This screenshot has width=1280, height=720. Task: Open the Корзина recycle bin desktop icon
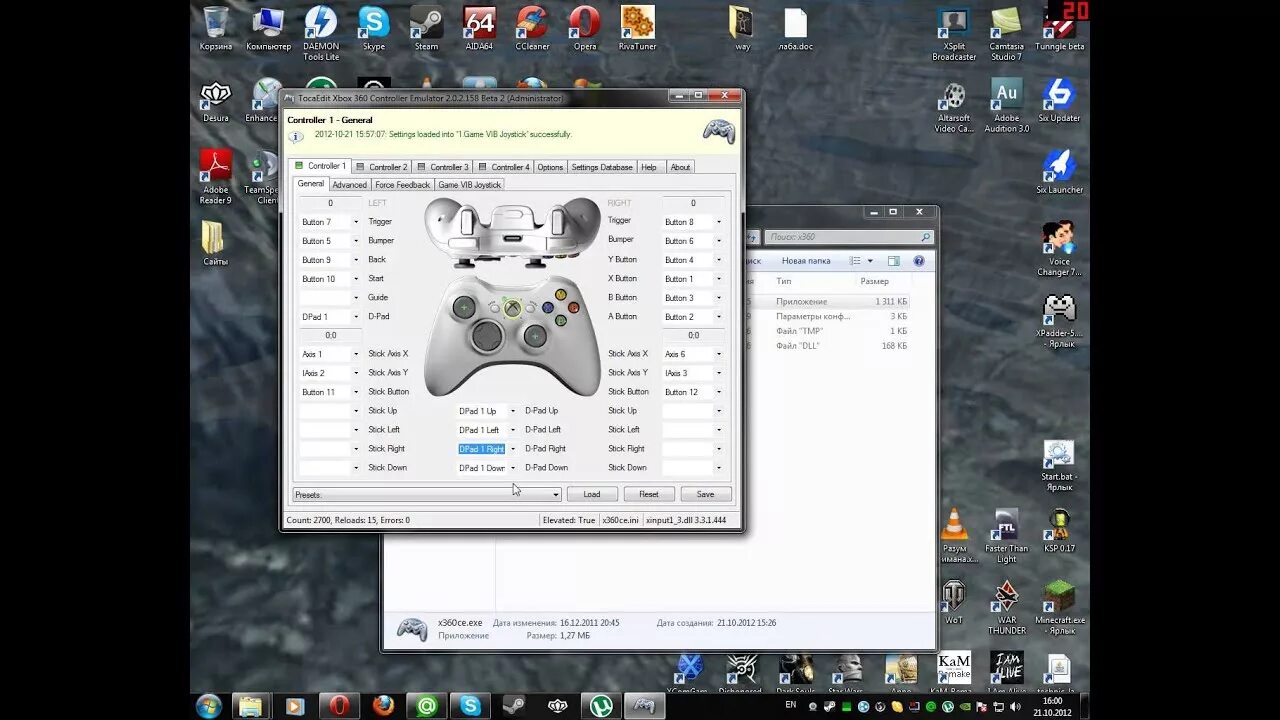click(215, 27)
